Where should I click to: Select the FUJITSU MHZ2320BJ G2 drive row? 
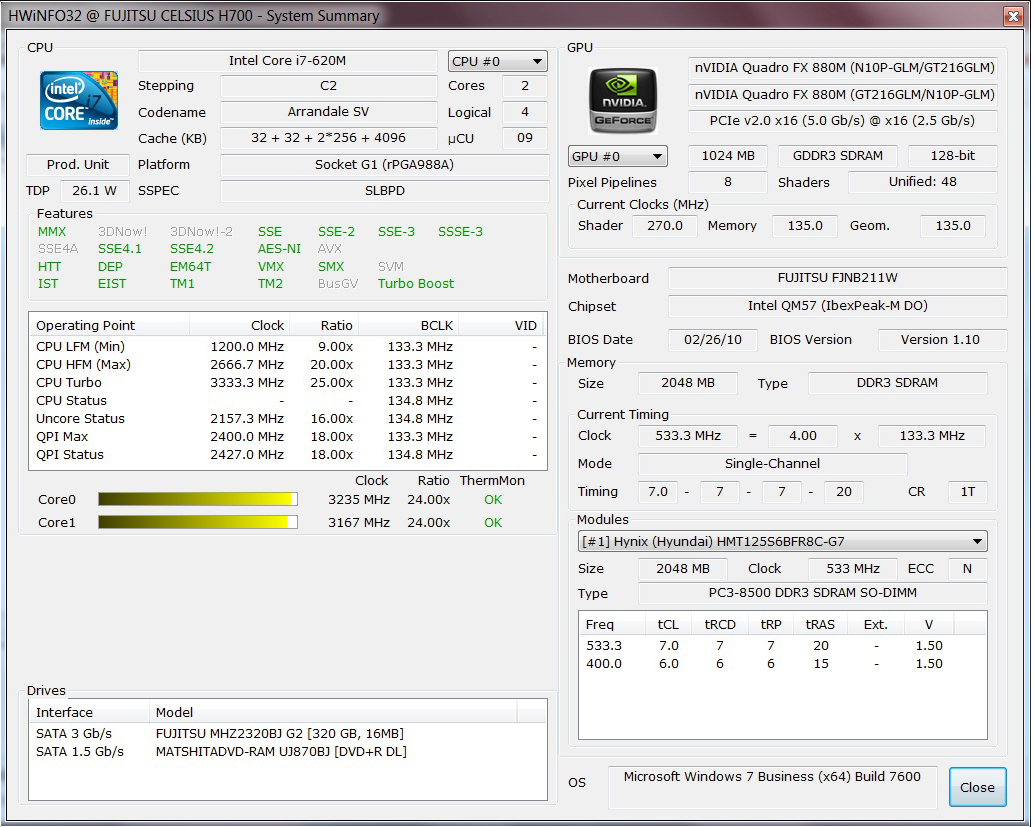click(288, 734)
